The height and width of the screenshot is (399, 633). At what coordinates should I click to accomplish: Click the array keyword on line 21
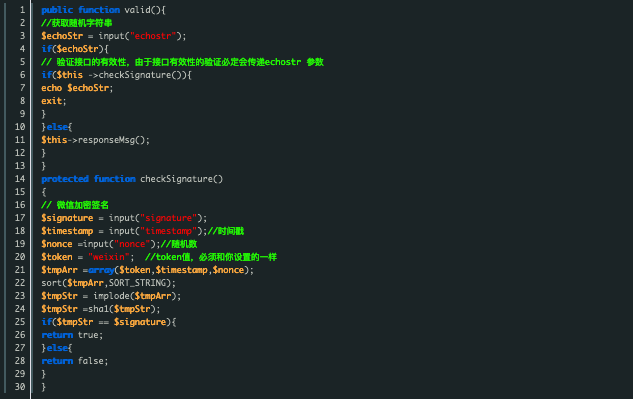[x=101, y=270]
